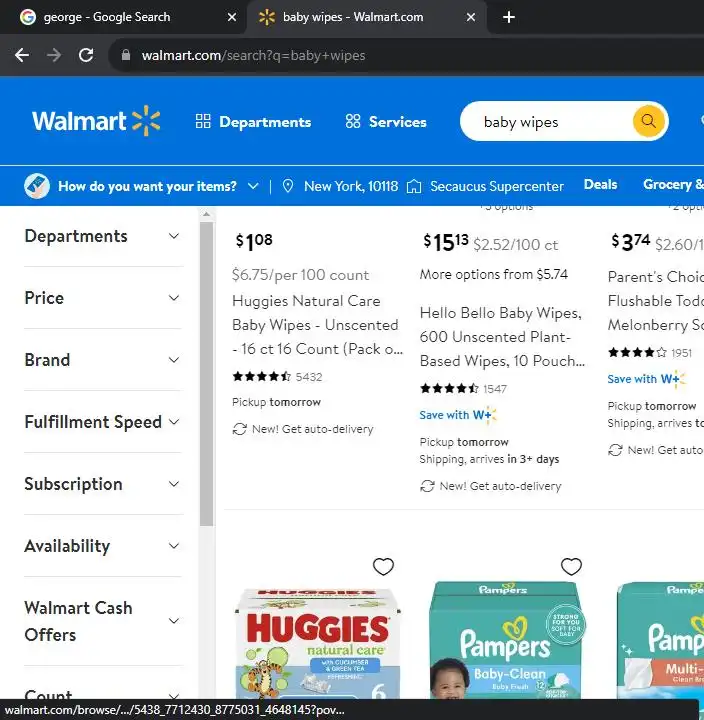Click the delivery intent phone icon

37,186
